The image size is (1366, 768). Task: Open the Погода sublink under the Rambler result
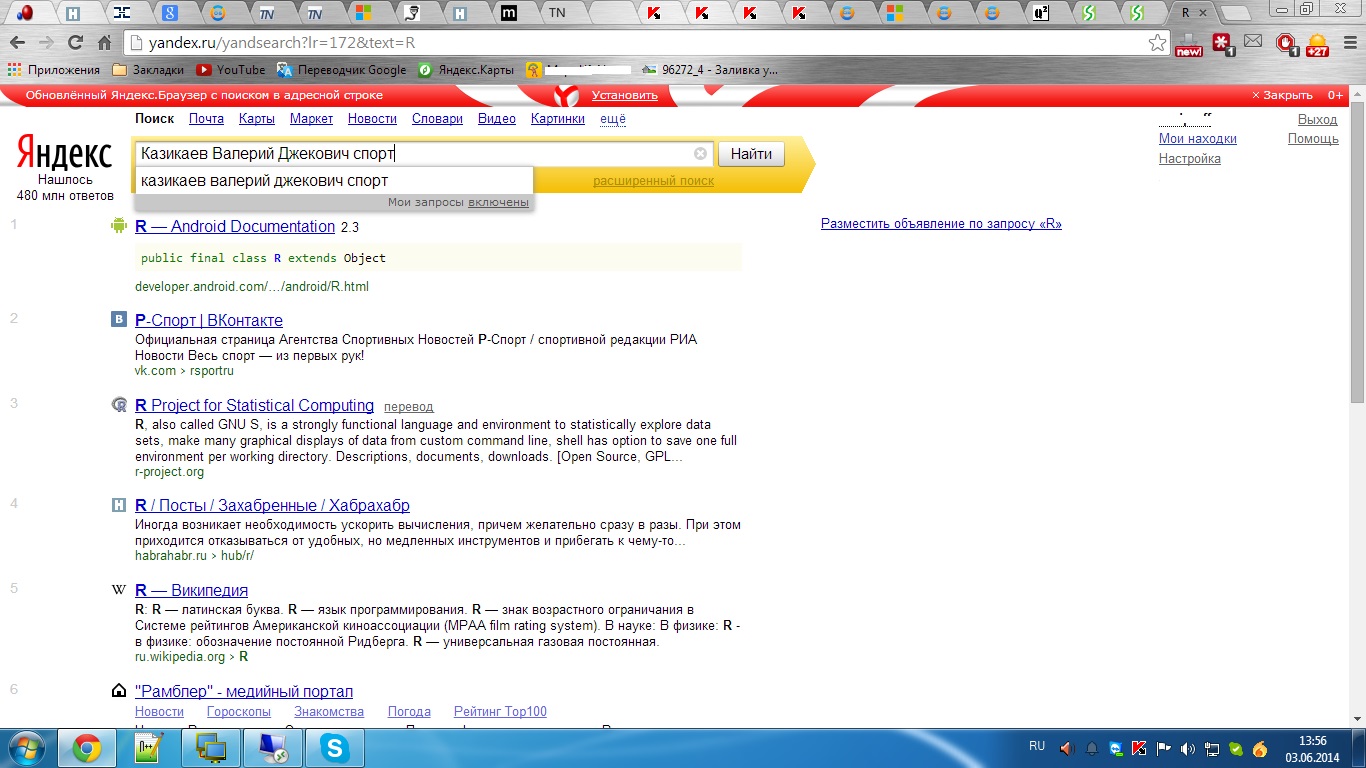409,712
